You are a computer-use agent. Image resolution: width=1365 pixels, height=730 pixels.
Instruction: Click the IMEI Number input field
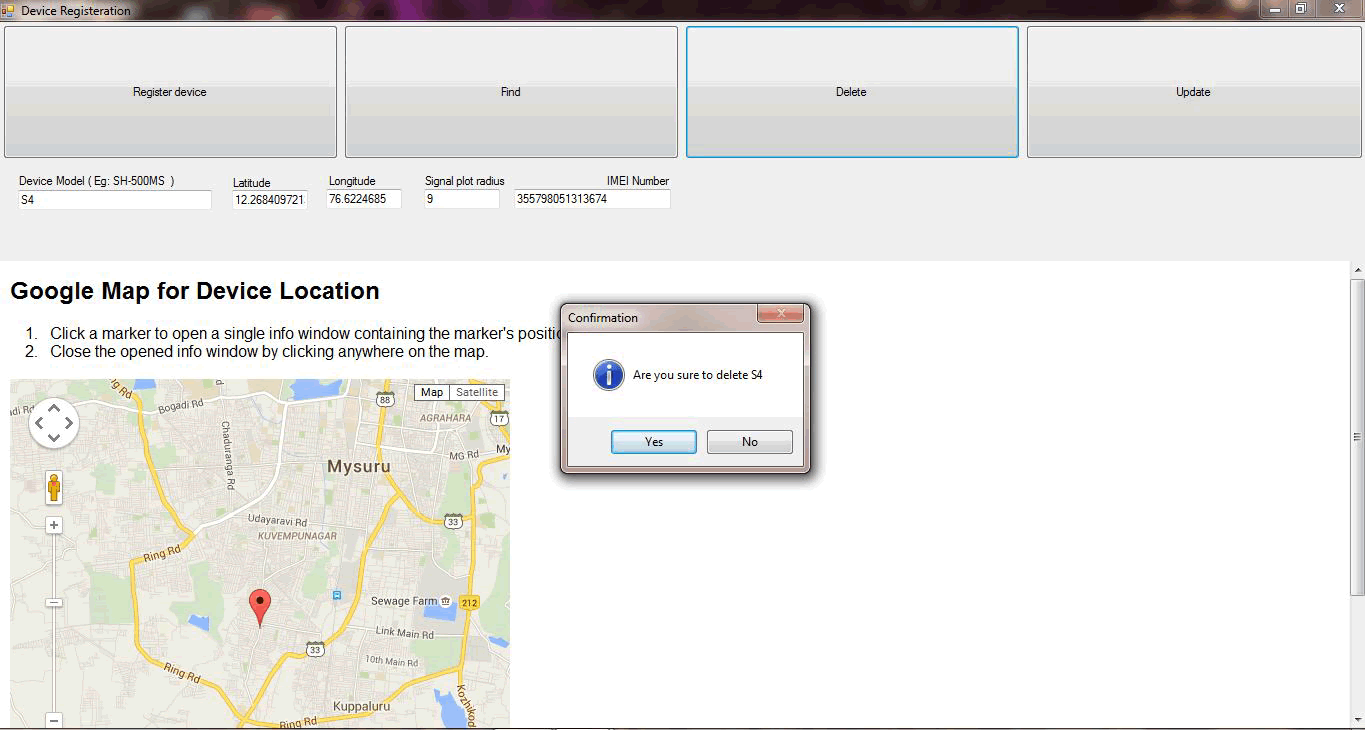pyautogui.click(x=592, y=199)
